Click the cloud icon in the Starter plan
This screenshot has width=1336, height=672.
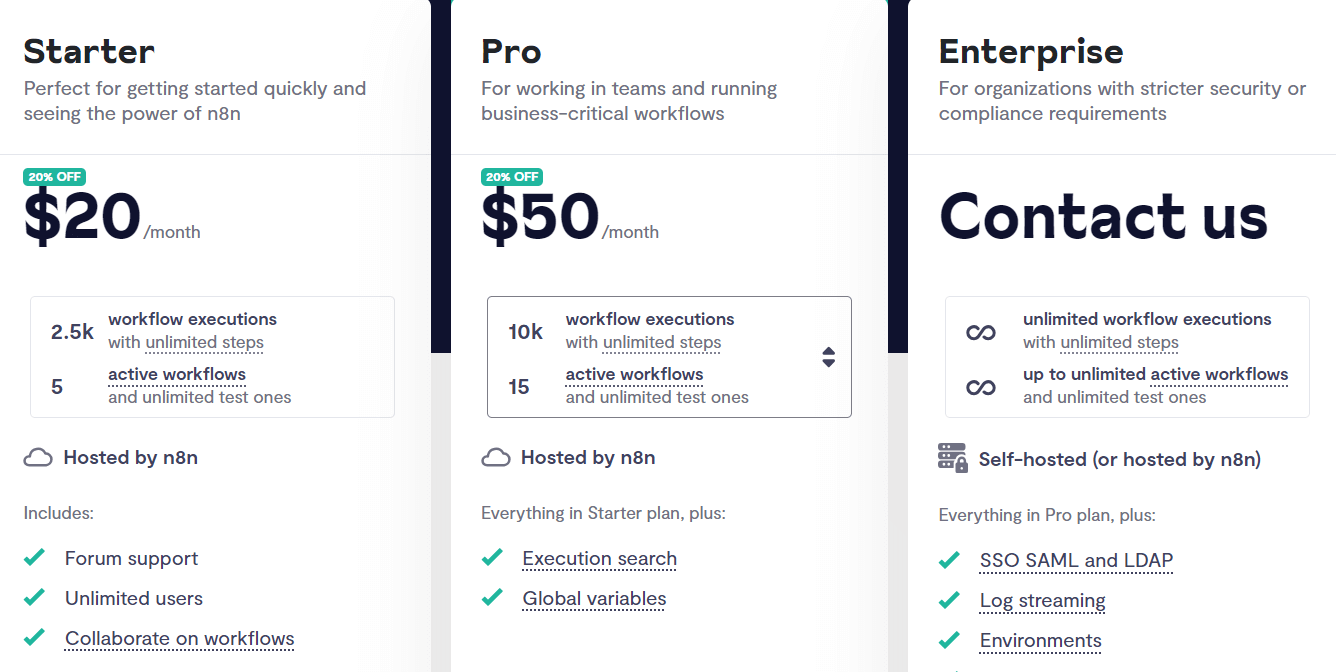[x=38, y=458]
